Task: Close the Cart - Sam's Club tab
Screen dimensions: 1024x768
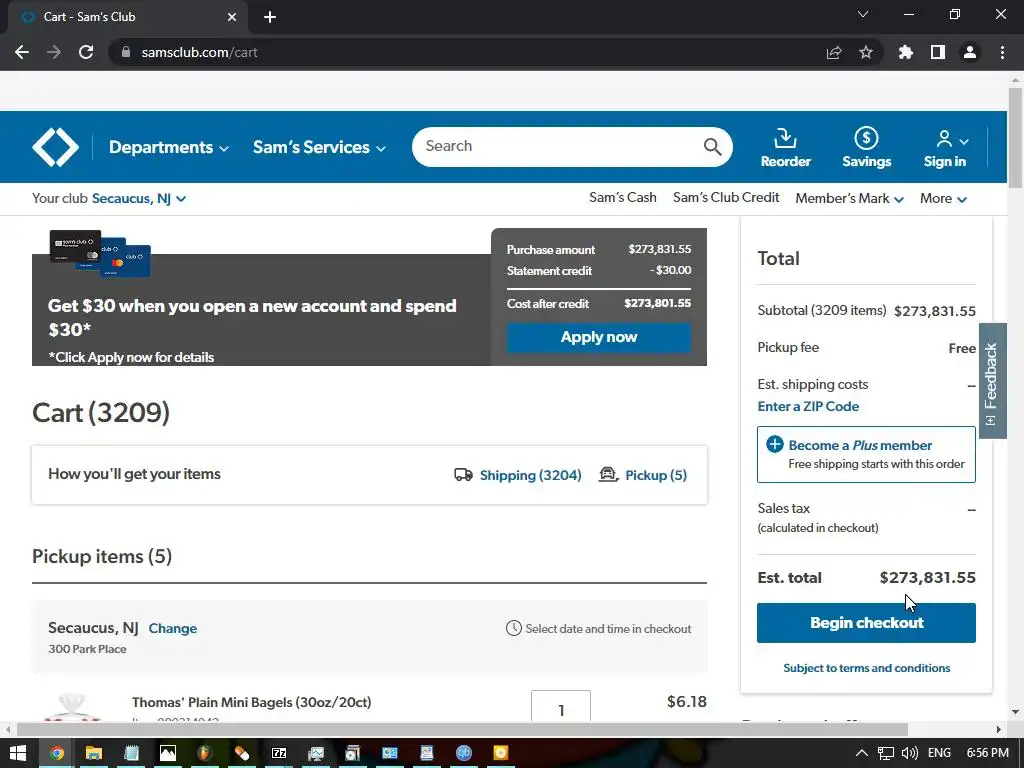Action: tap(232, 17)
